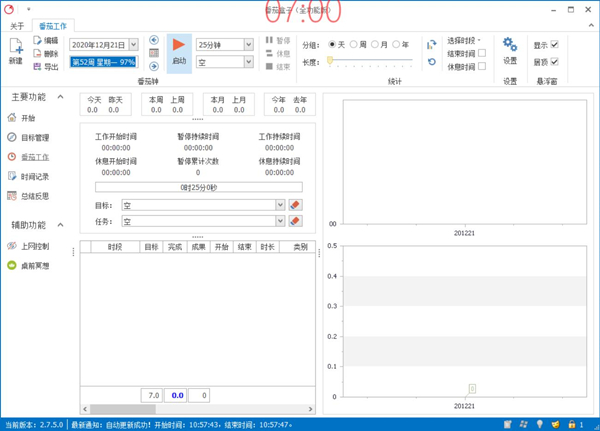The image size is (600, 431).
Task: Select the 周 grouping radio button
Action: pos(354,45)
